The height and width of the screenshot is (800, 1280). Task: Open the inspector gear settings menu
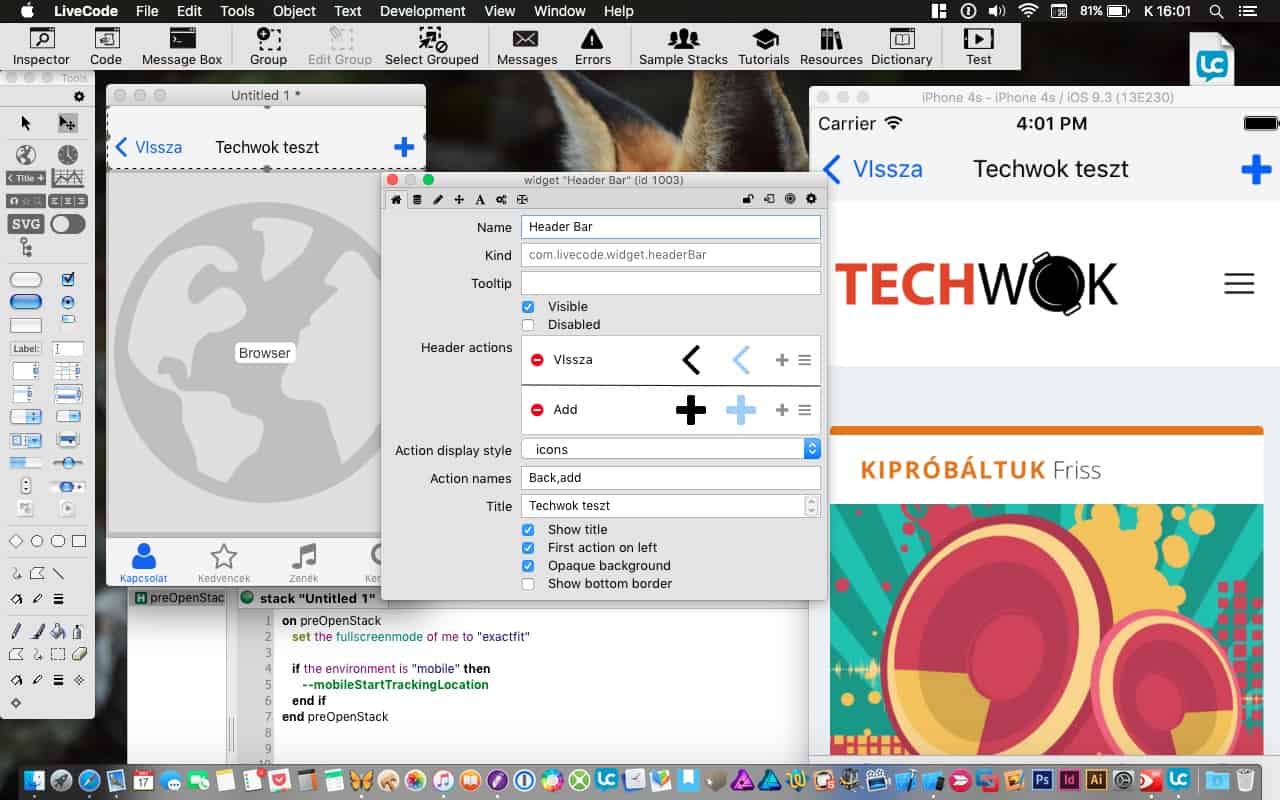(x=811, y=200)
